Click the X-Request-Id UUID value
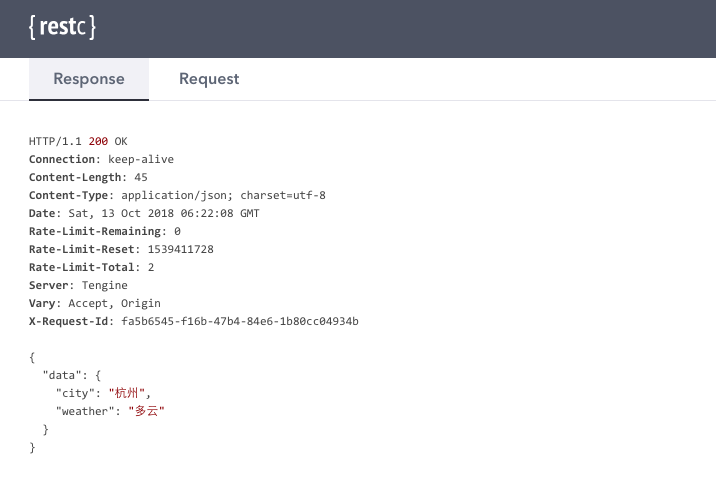 [x=240, y=321]
